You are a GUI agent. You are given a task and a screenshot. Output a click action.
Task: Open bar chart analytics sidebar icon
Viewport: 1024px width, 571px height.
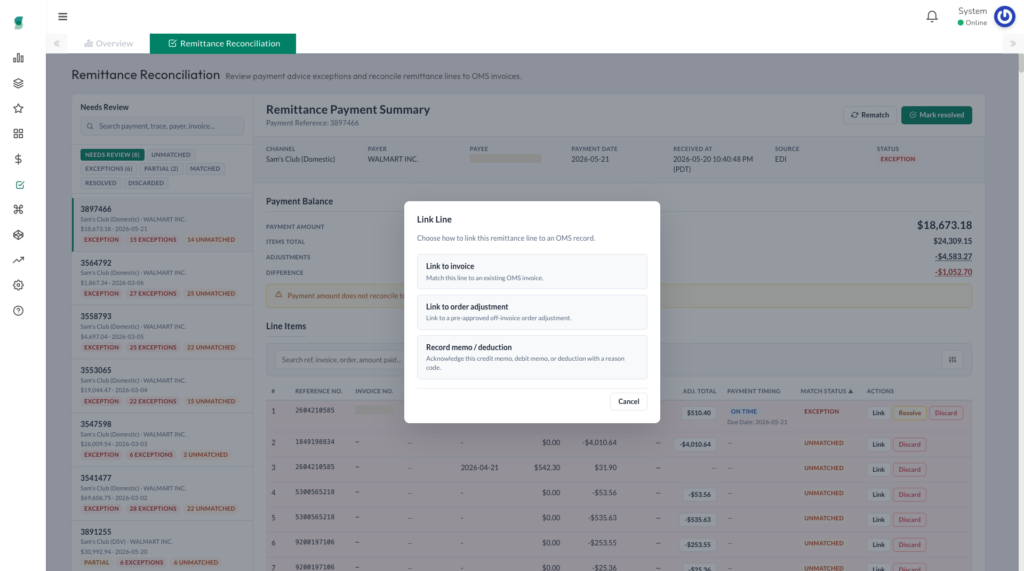(x=18, y=58)
